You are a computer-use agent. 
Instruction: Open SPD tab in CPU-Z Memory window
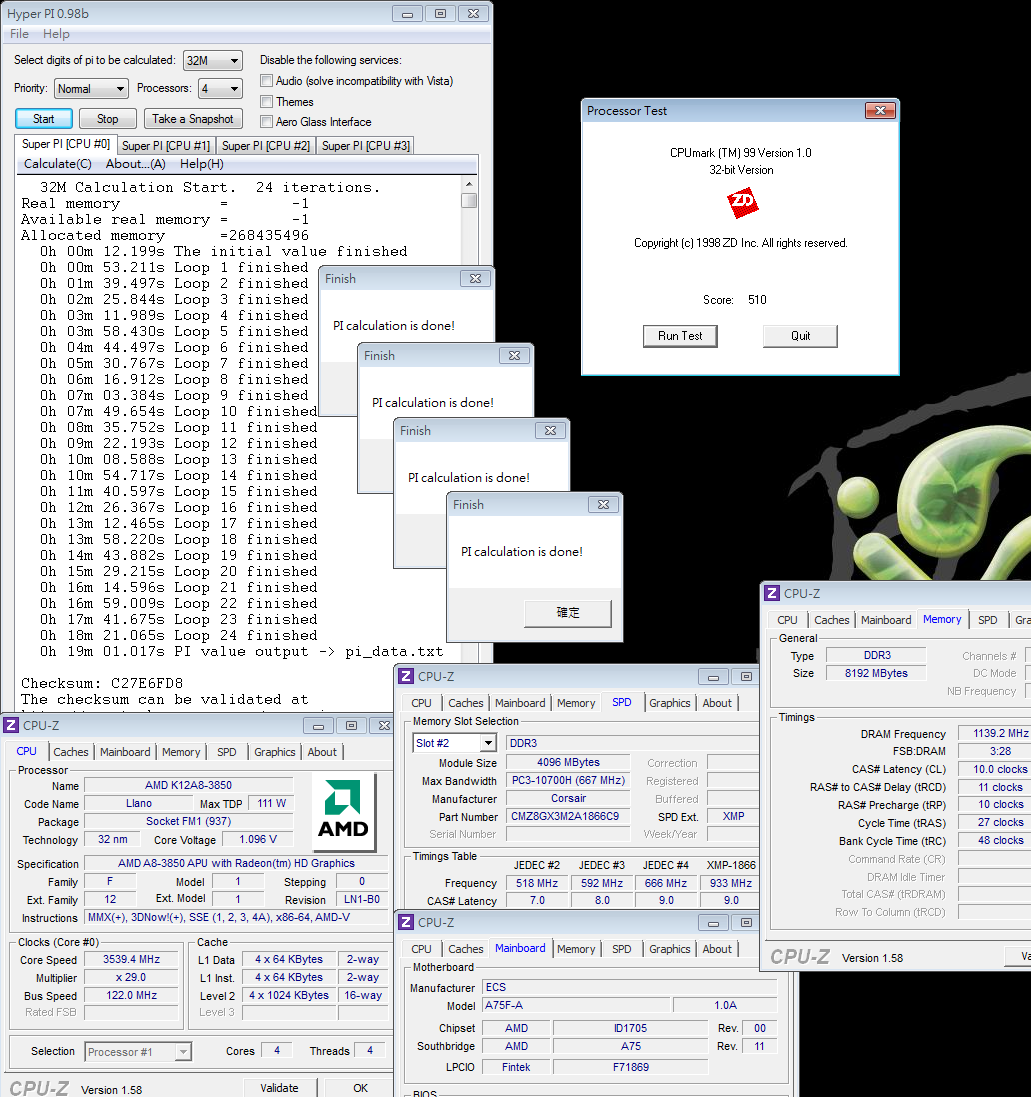tap(988, 620)
